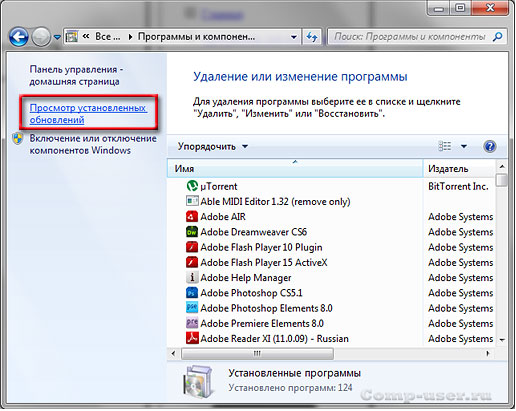Select the Adobe AIR entry name
516x411 pixels.
(x=223, y=217)
